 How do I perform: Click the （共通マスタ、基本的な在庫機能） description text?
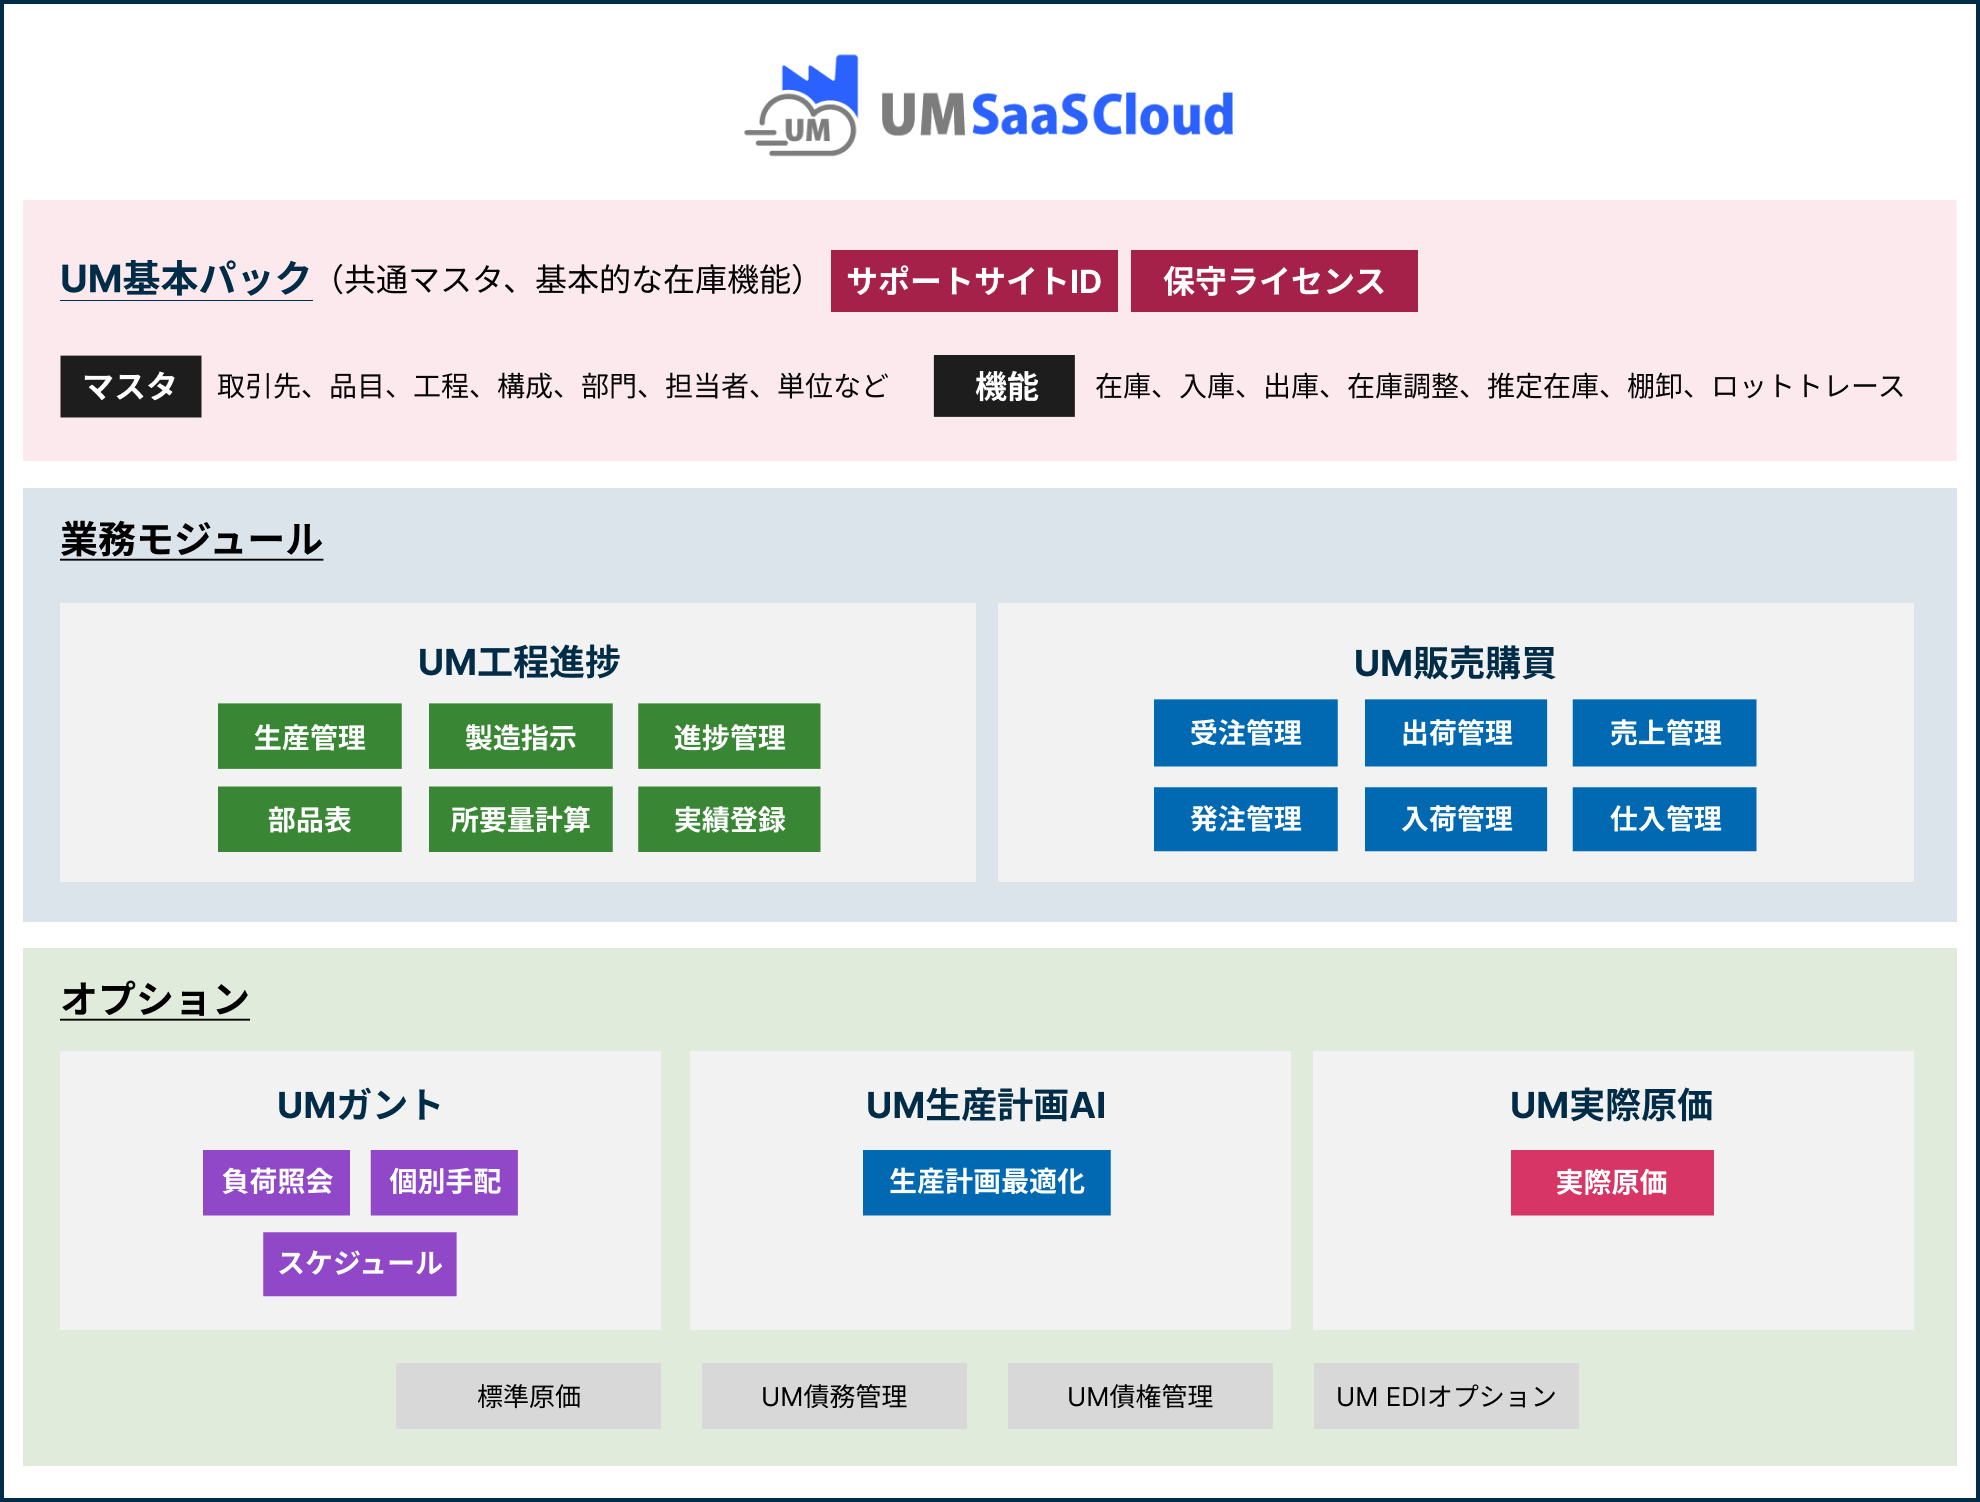(x=567, y=280)
